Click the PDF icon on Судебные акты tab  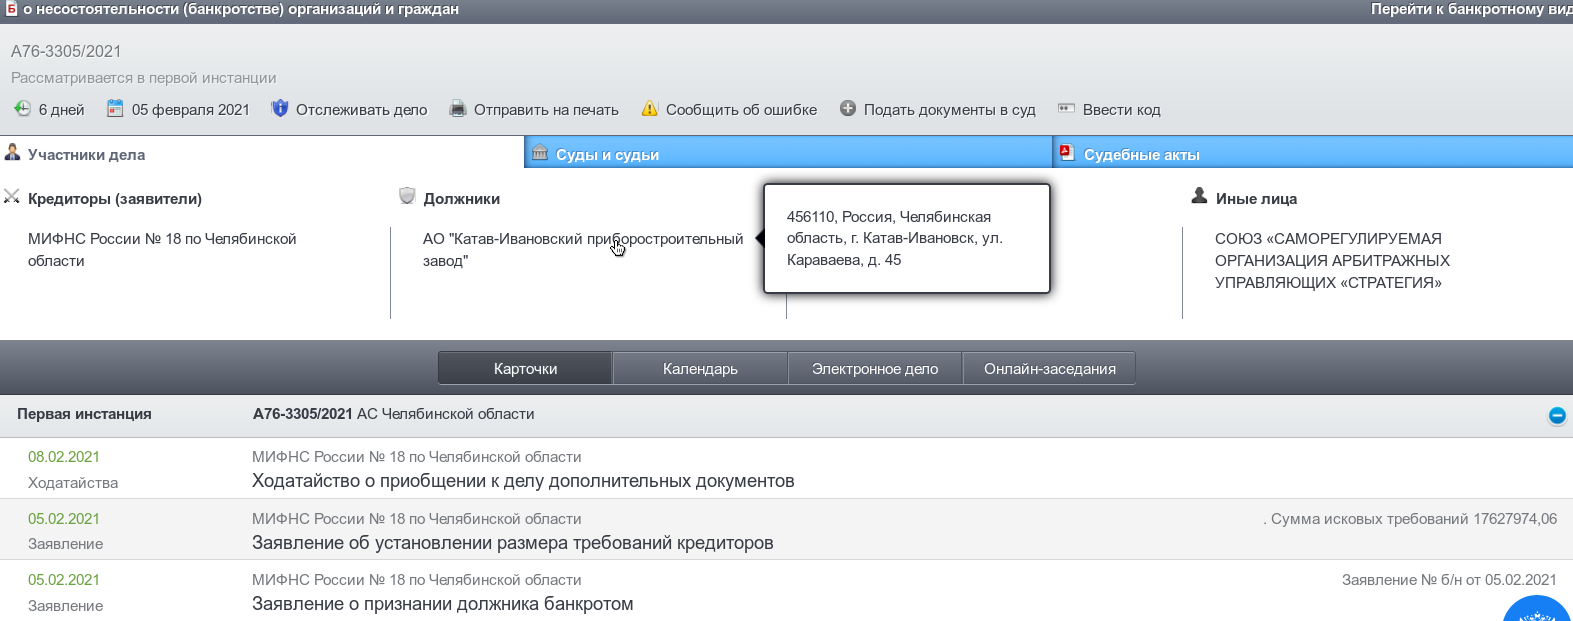(x=1067, y=153)
